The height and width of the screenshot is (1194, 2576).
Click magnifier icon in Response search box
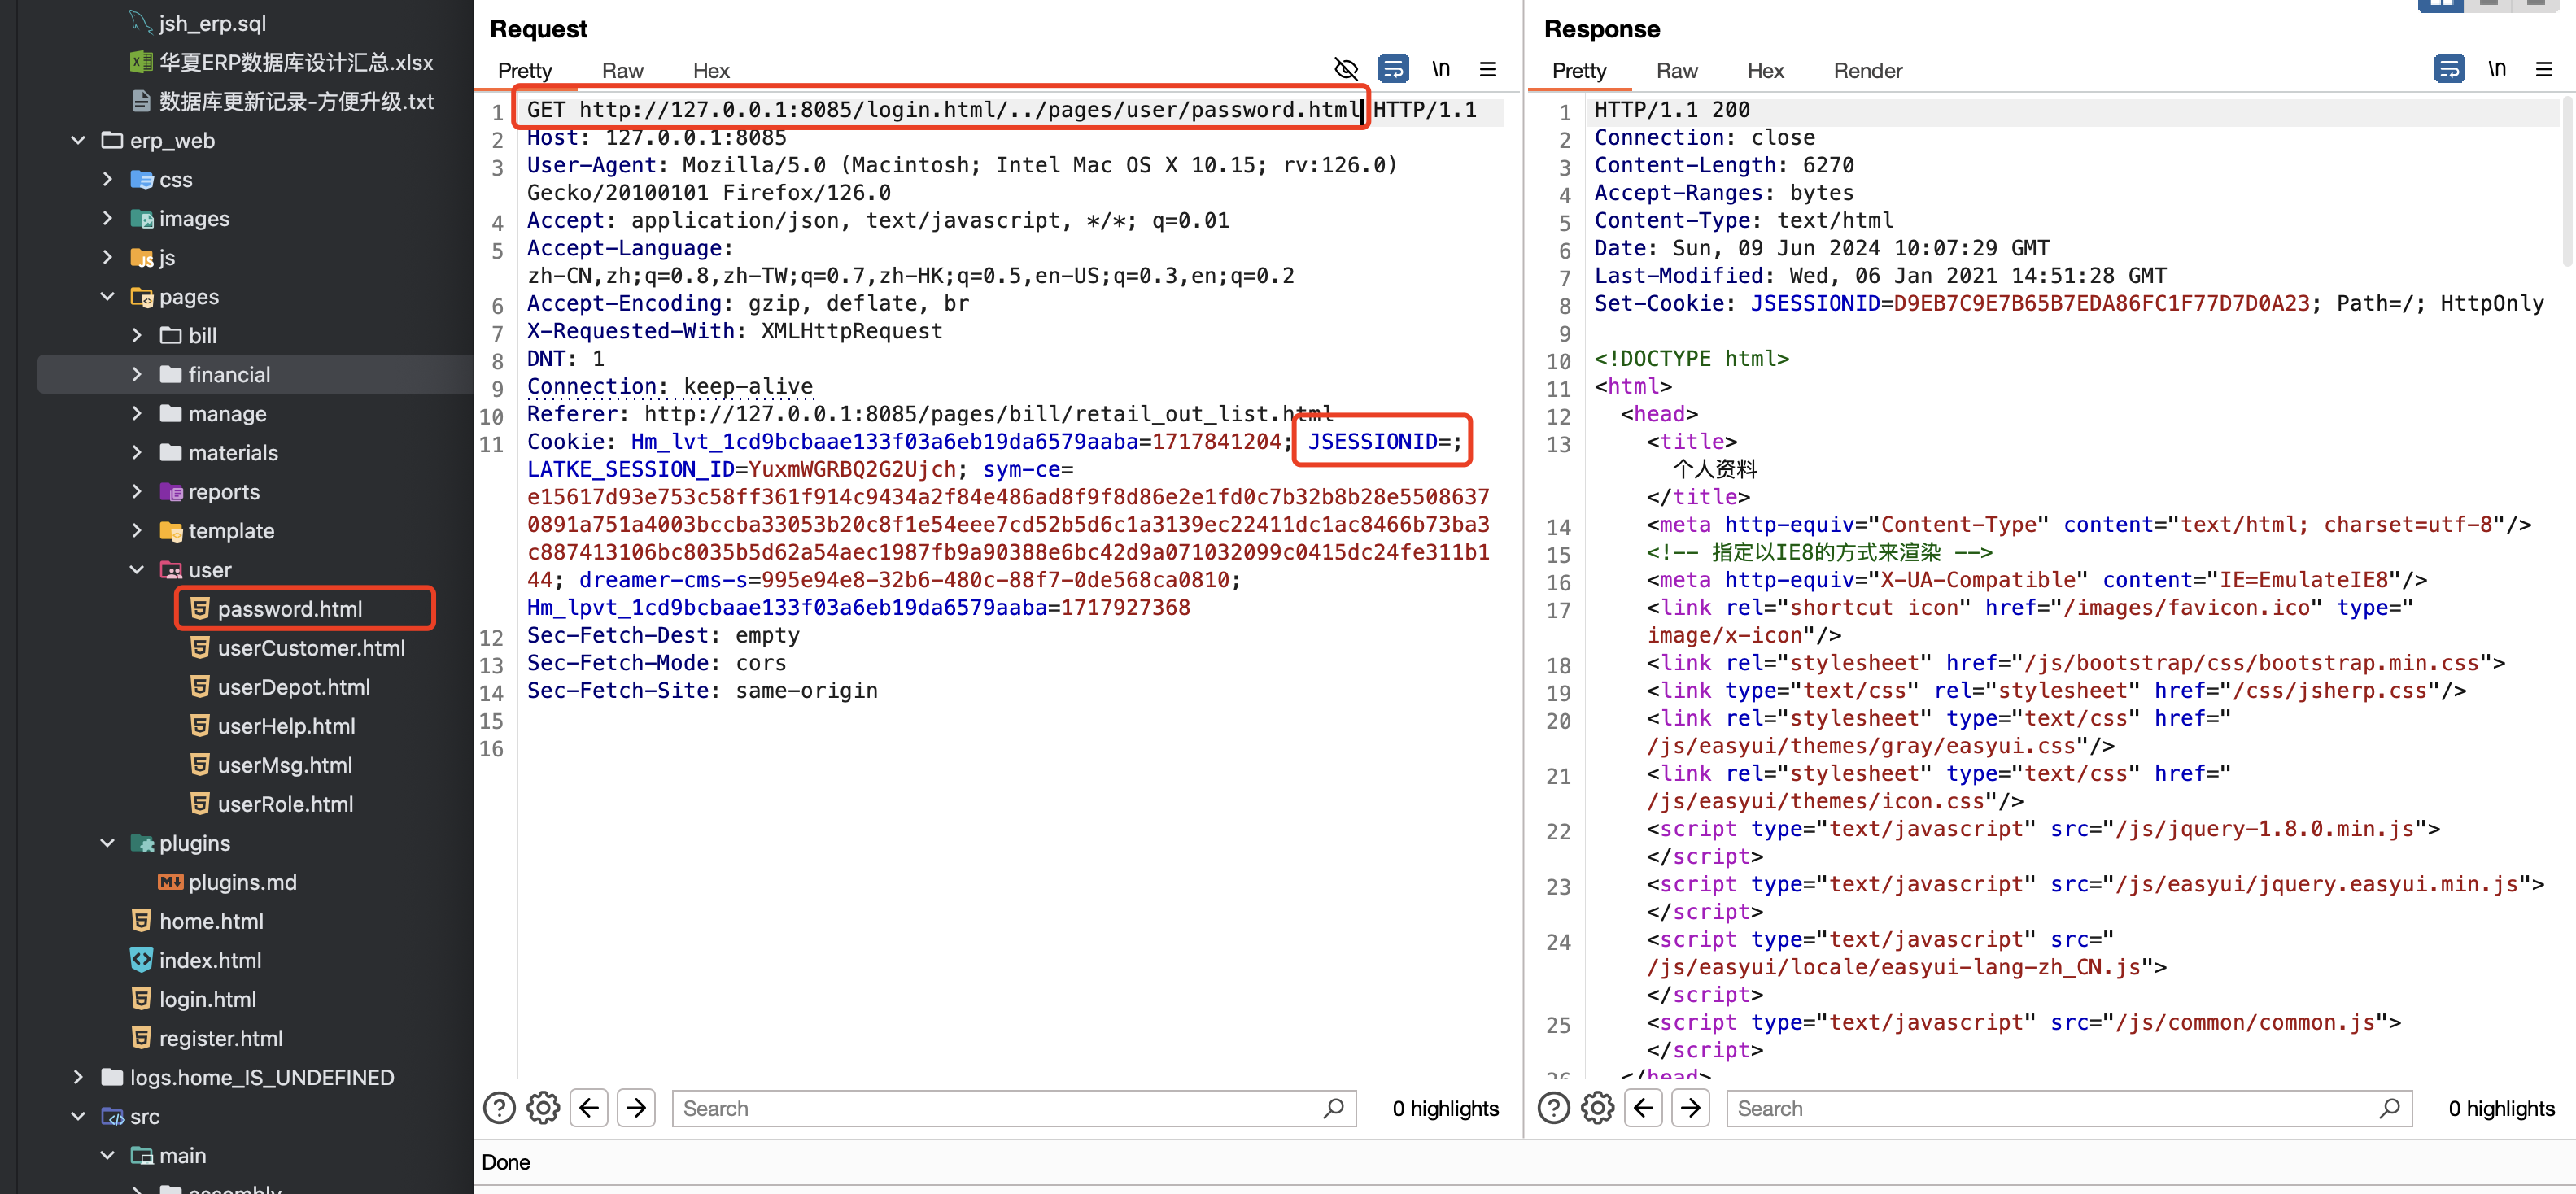(x=2389, y=1108)
